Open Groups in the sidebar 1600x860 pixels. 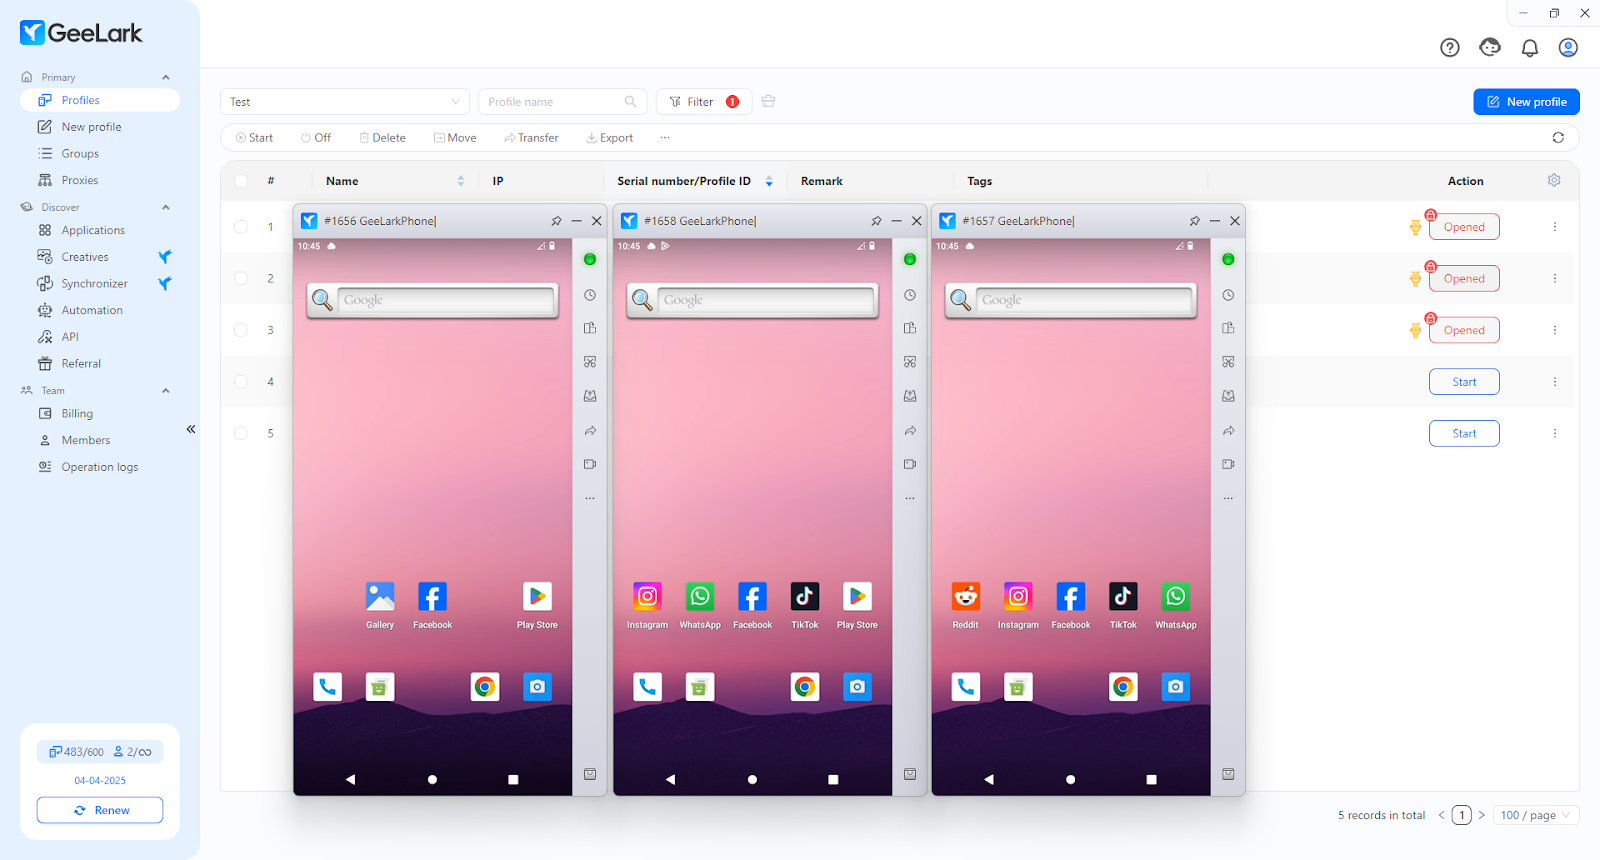tap(80, 153)
